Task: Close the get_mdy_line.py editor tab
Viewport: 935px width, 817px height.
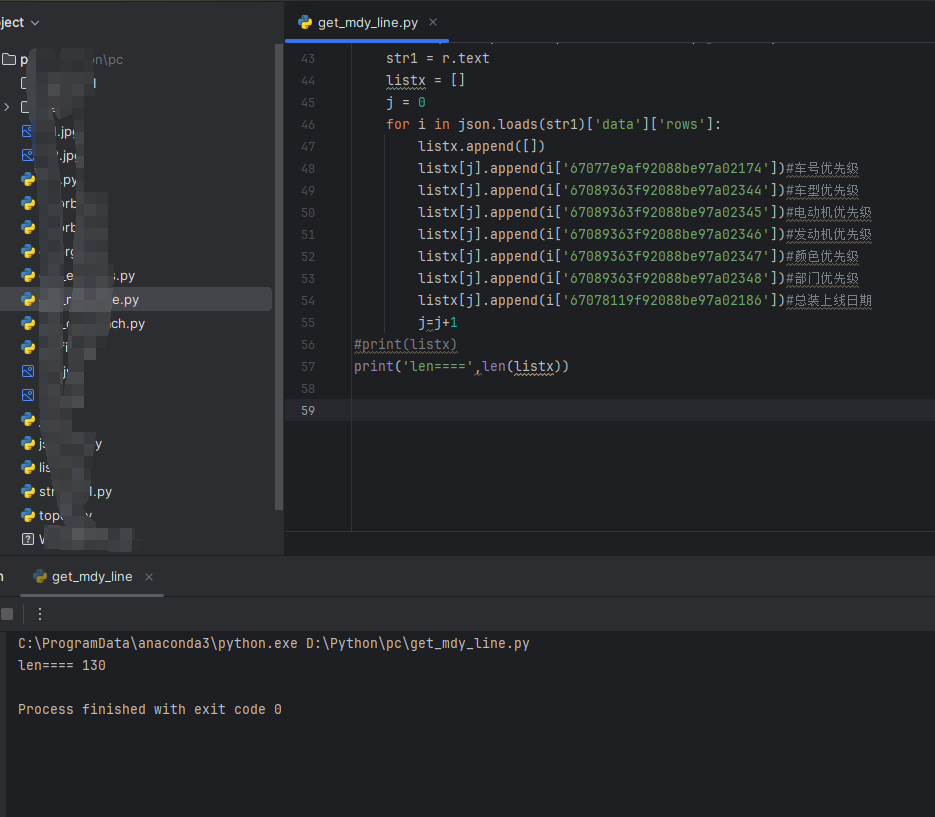Action: coord(432,22)
